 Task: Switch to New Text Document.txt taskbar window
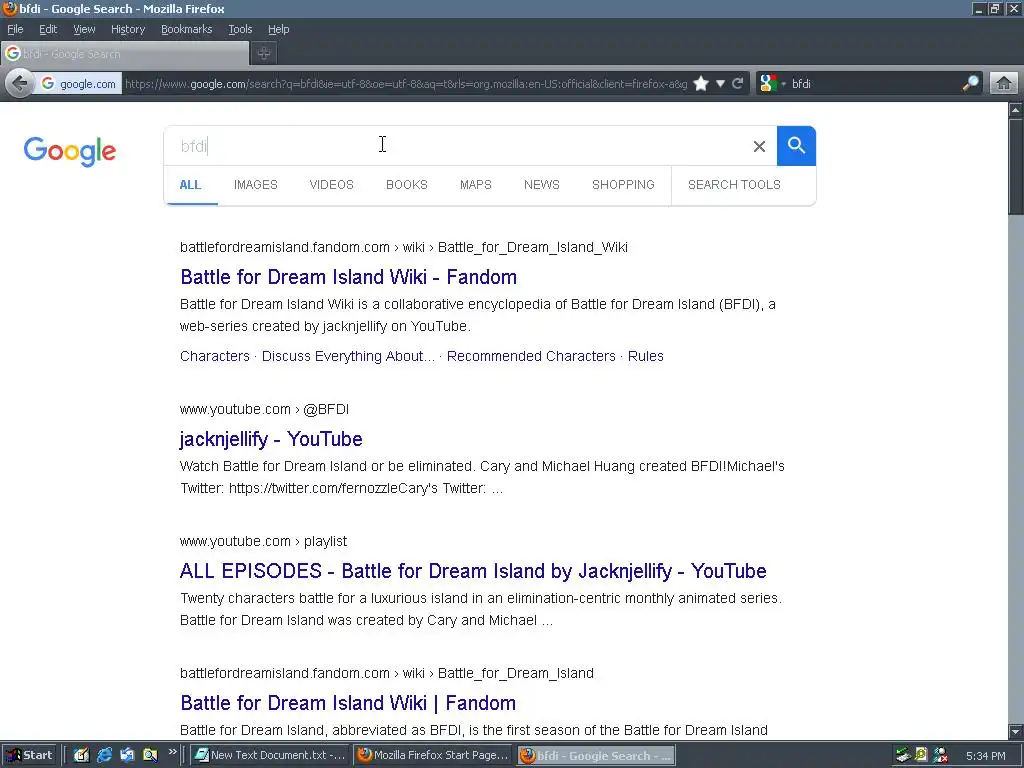(270, 755)
